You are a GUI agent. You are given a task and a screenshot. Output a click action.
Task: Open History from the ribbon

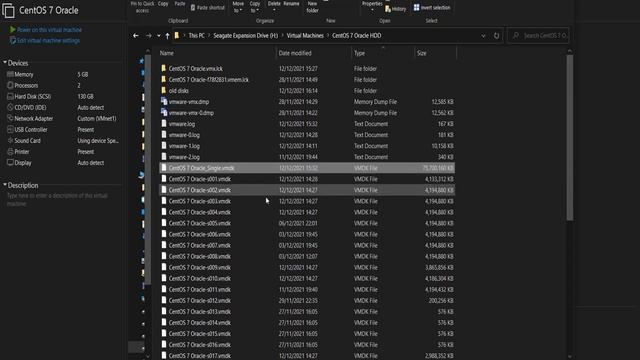(x=396, y=9)
